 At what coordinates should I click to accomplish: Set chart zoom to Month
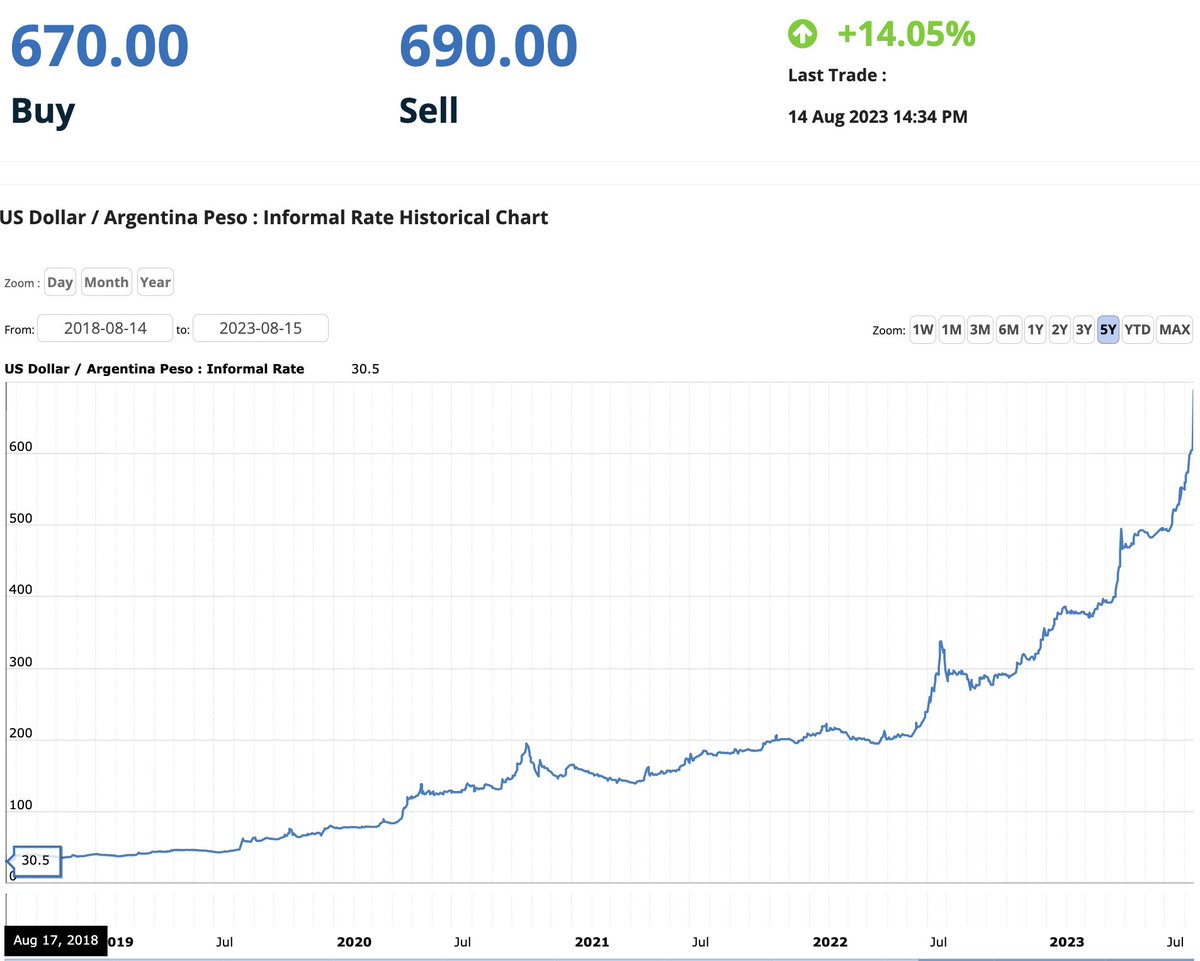click(x=106, y=282)
